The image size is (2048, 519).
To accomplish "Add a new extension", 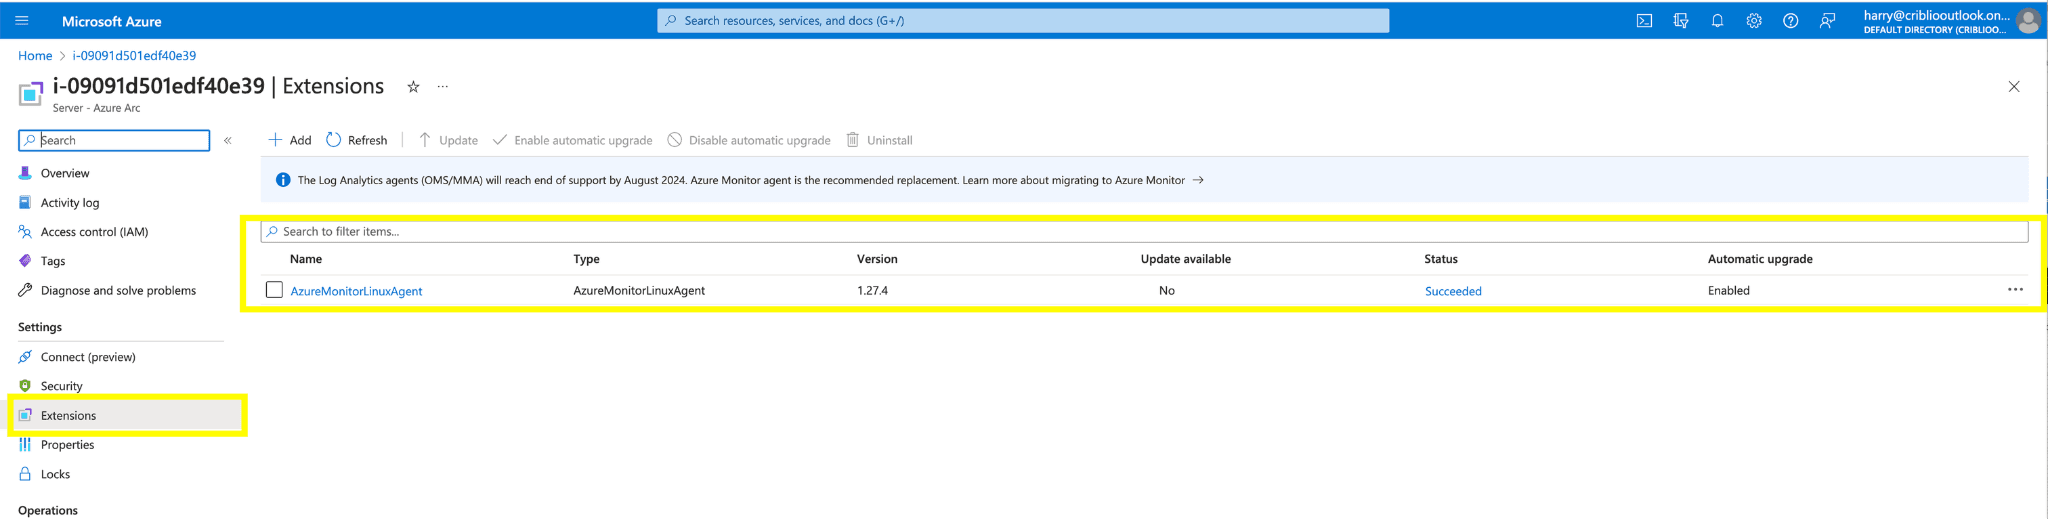I will [290, 140].
